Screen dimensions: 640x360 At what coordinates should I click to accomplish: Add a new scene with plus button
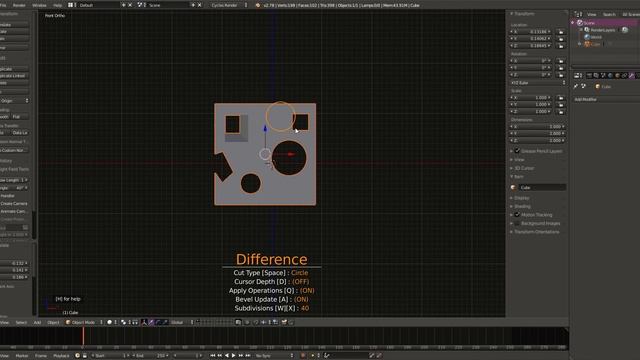tap(193, 5)
